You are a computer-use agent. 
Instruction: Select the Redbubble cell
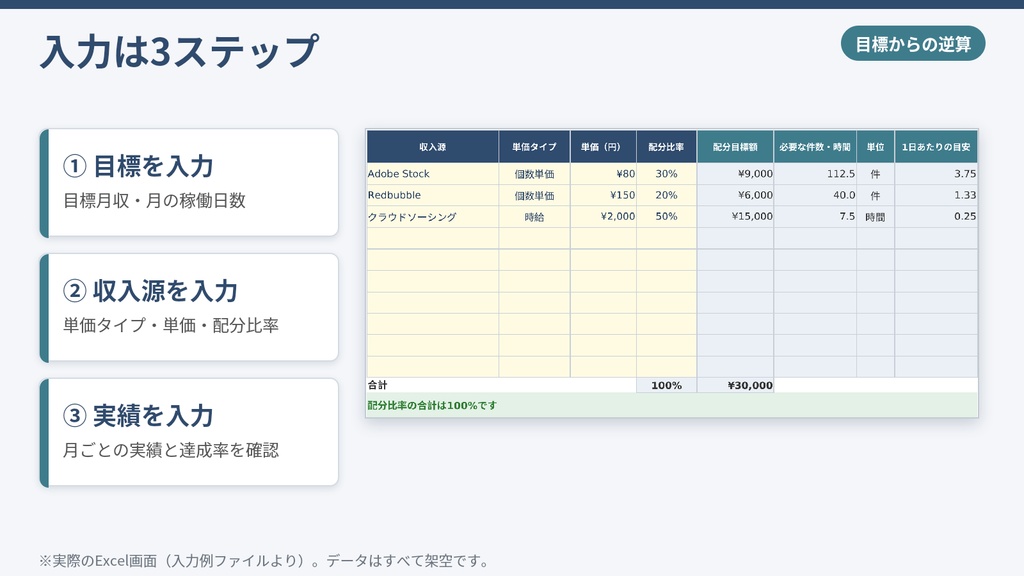tap(432, 195)
